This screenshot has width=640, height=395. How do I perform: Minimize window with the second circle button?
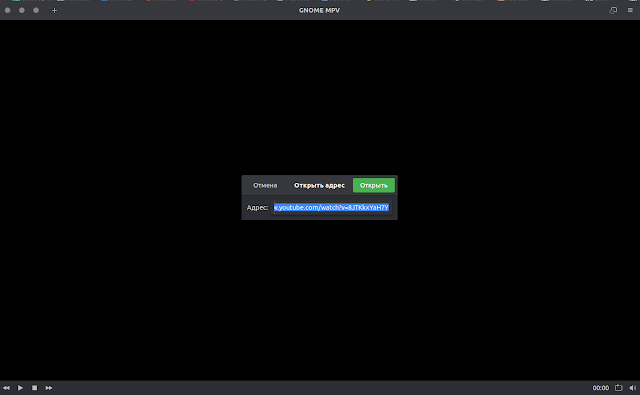22,10
